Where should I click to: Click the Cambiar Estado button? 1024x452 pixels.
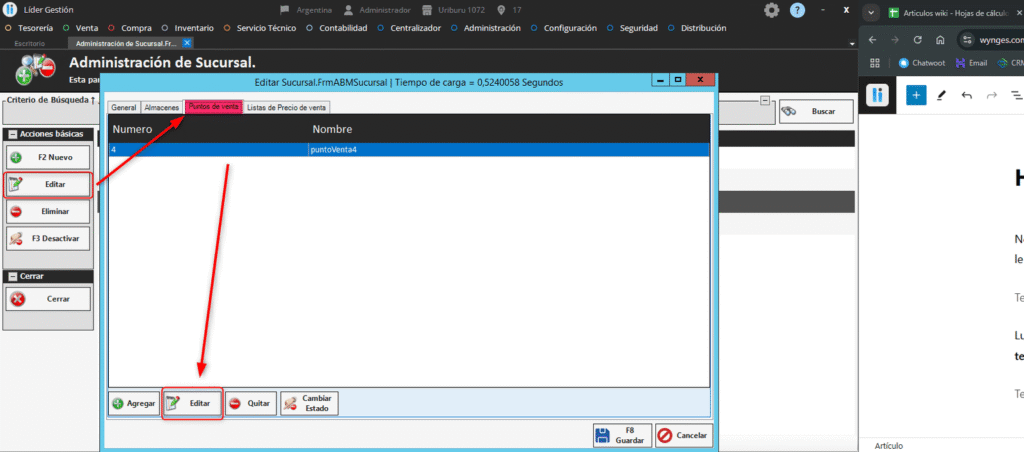coord(309,403)
